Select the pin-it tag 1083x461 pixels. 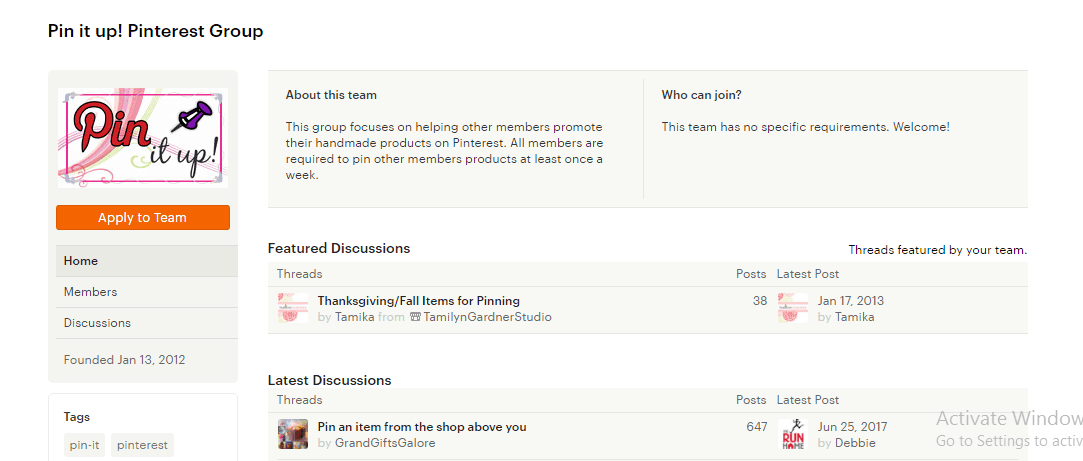click(x=84, y=445)
